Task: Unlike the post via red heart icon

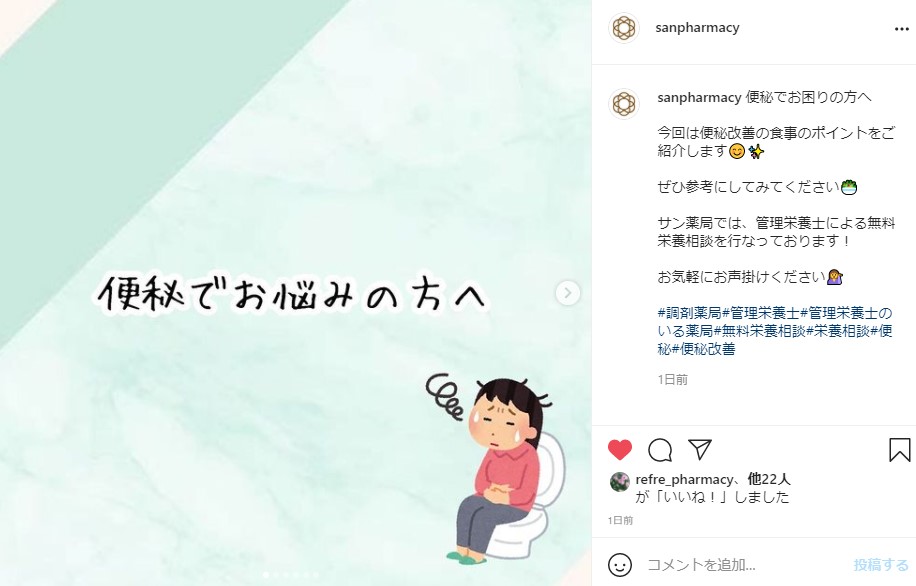Action: click(620, 450)
